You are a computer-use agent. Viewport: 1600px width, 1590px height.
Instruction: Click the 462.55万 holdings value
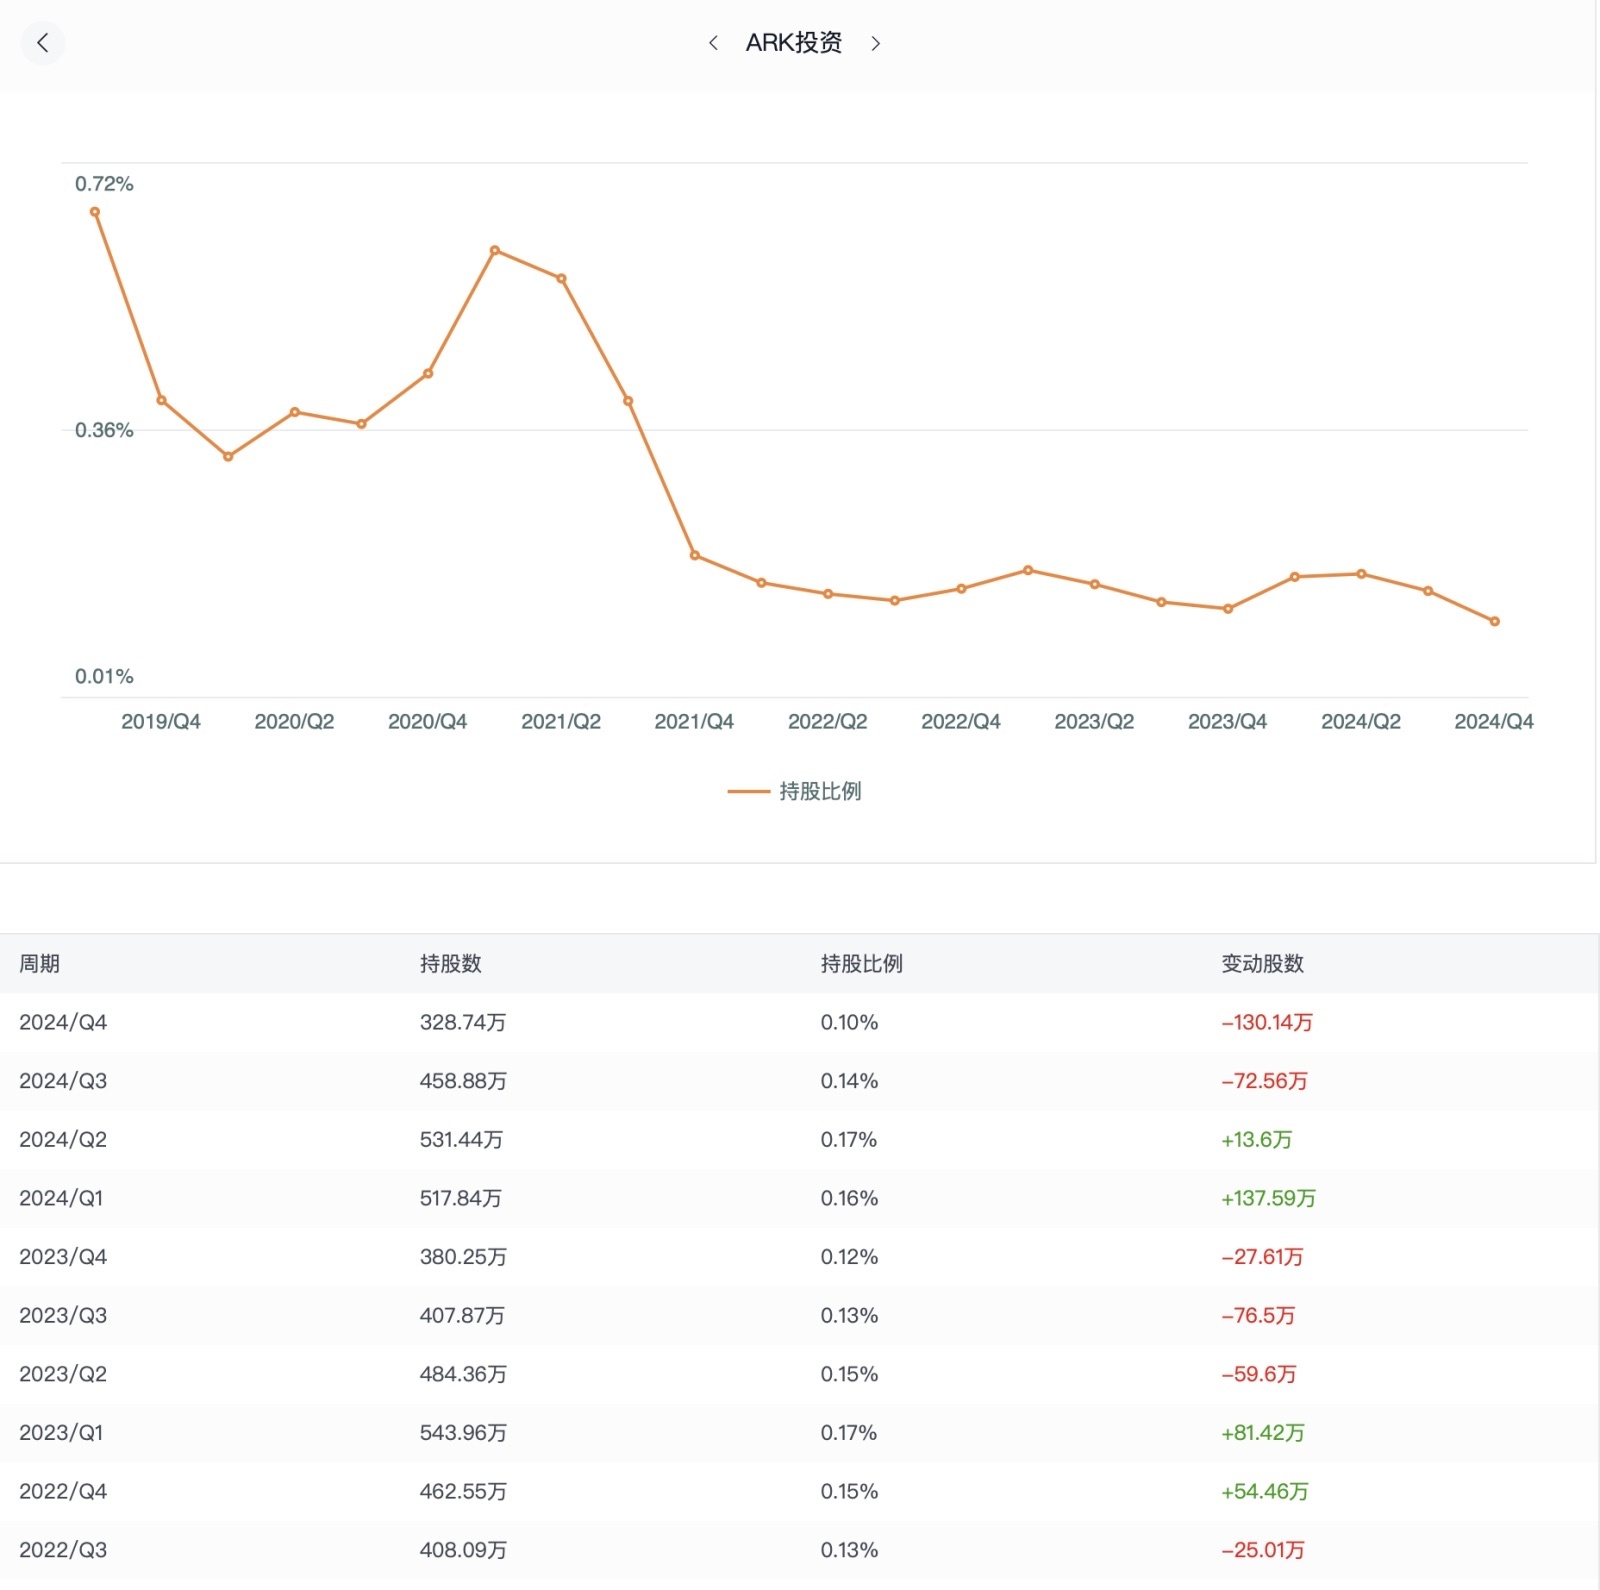pos(463,1492)
